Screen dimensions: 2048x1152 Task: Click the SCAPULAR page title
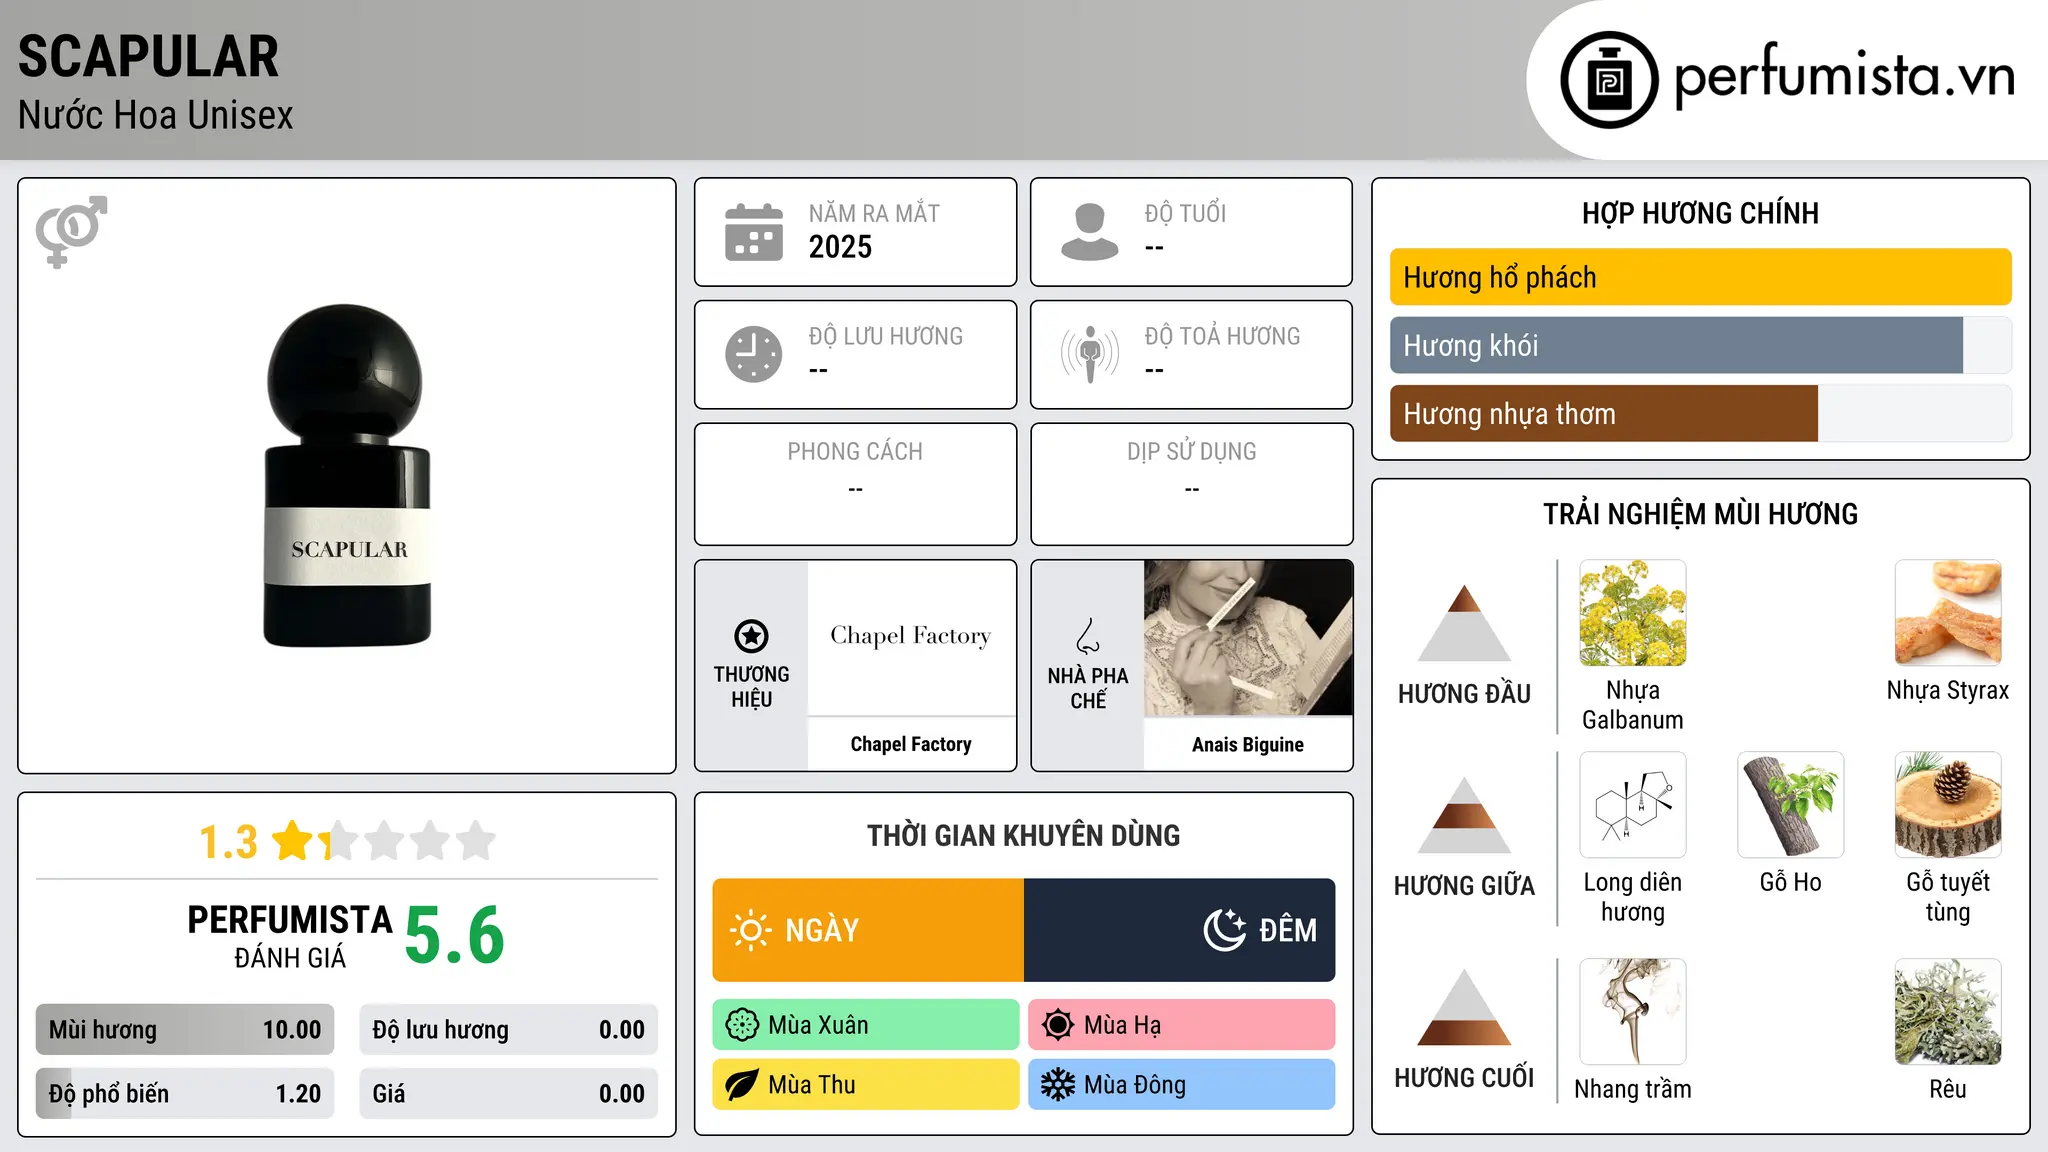(148, 56)
